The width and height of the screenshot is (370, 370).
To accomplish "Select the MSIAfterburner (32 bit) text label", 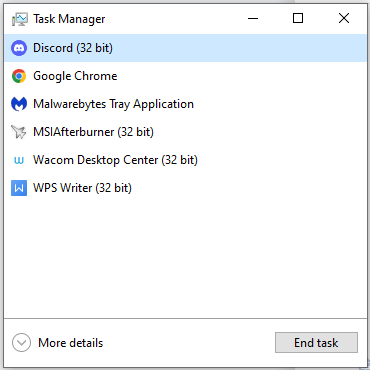I will pos(93,132).
